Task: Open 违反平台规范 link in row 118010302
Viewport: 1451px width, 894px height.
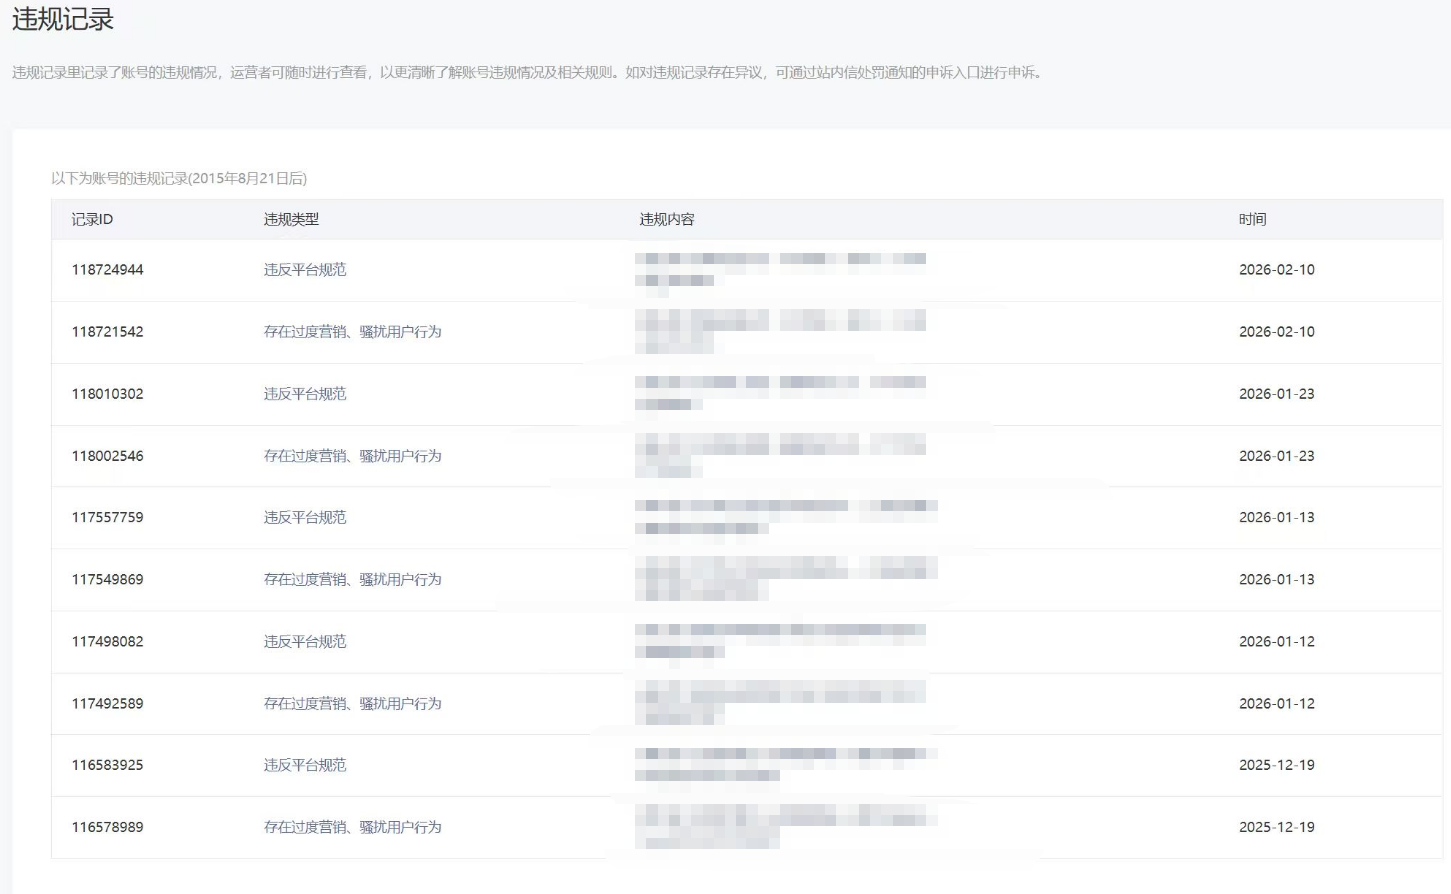Action: coord(305,394)
